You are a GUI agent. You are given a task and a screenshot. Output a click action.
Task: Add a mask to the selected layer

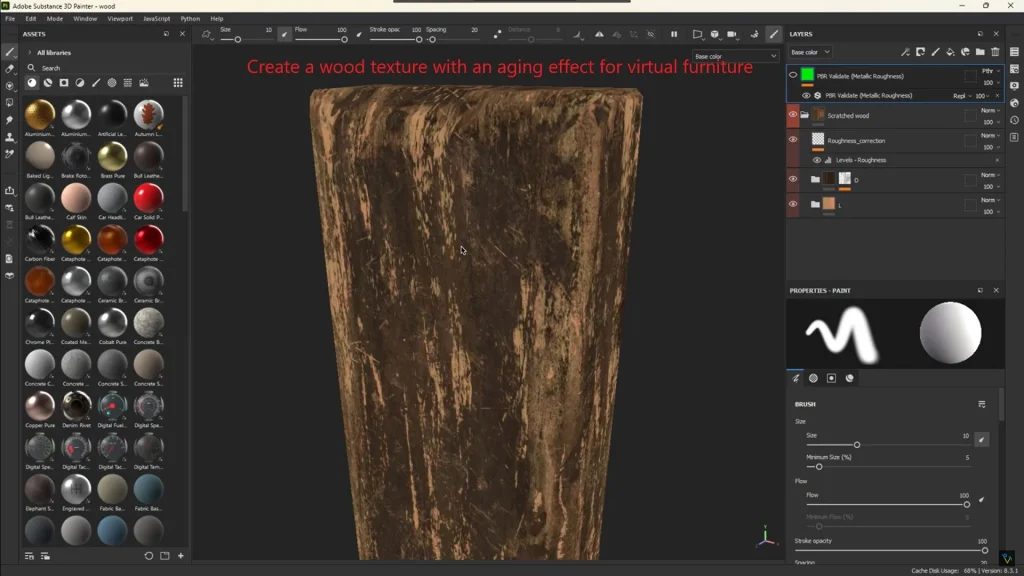[920, 52]
